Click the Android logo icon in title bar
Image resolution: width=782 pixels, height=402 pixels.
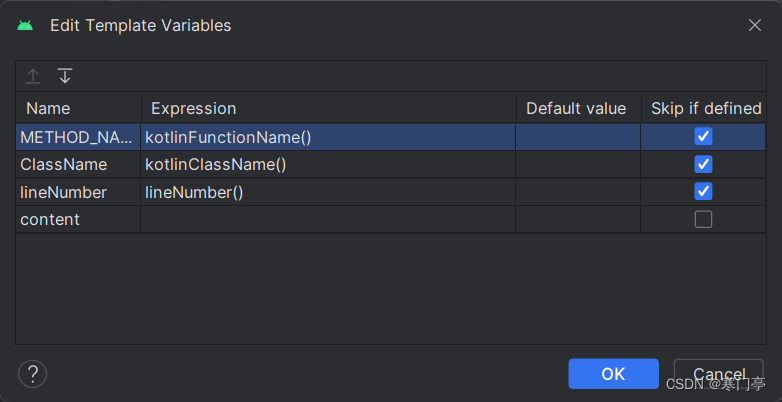[25, 25]
